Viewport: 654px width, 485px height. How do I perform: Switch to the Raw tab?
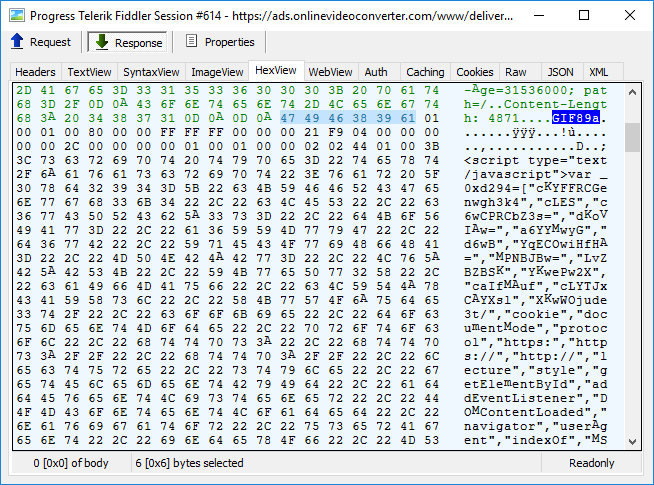pyautogui.click(x=516, y=72)
